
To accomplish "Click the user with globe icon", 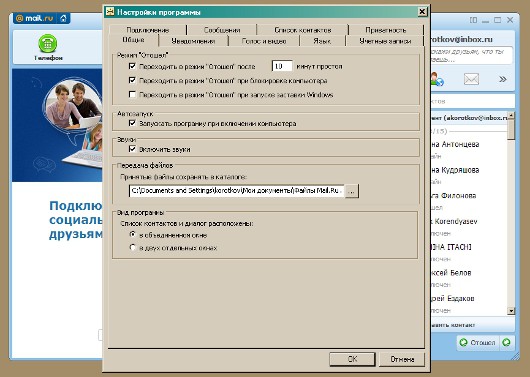I will 437,79.
